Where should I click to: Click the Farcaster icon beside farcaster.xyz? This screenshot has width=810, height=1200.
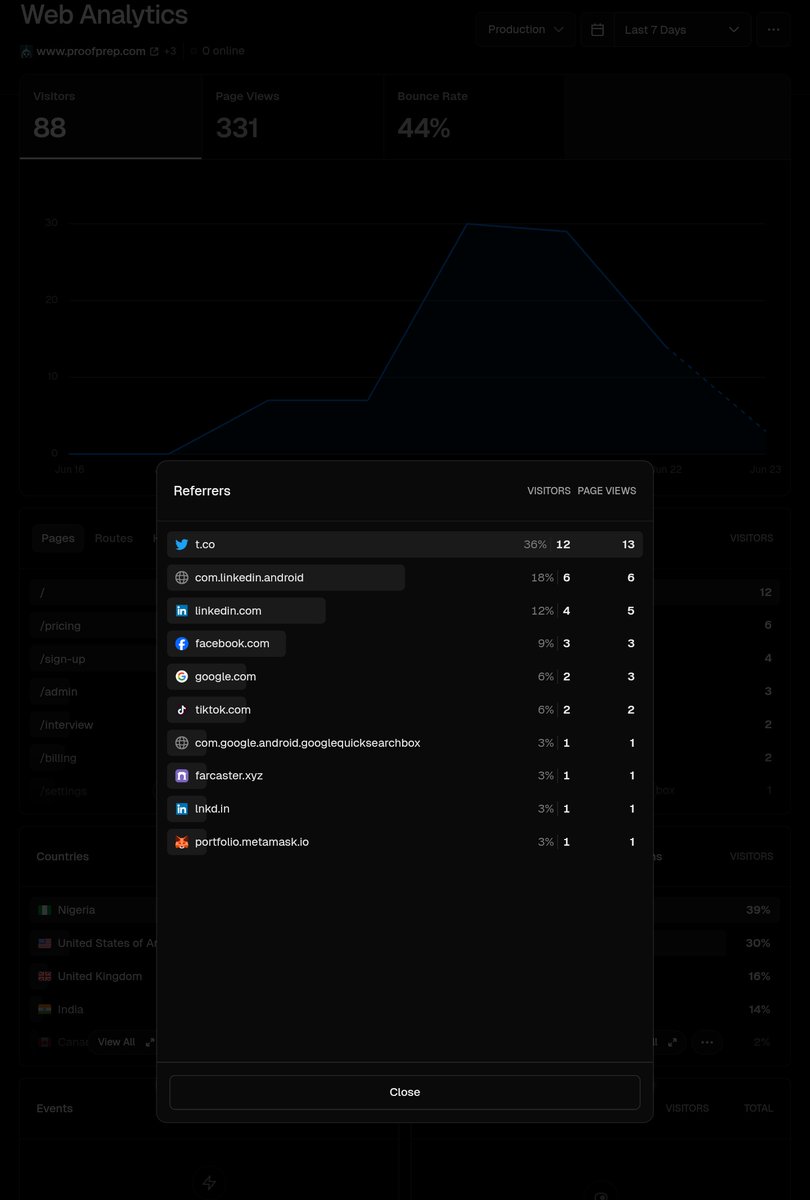(181, 775)
